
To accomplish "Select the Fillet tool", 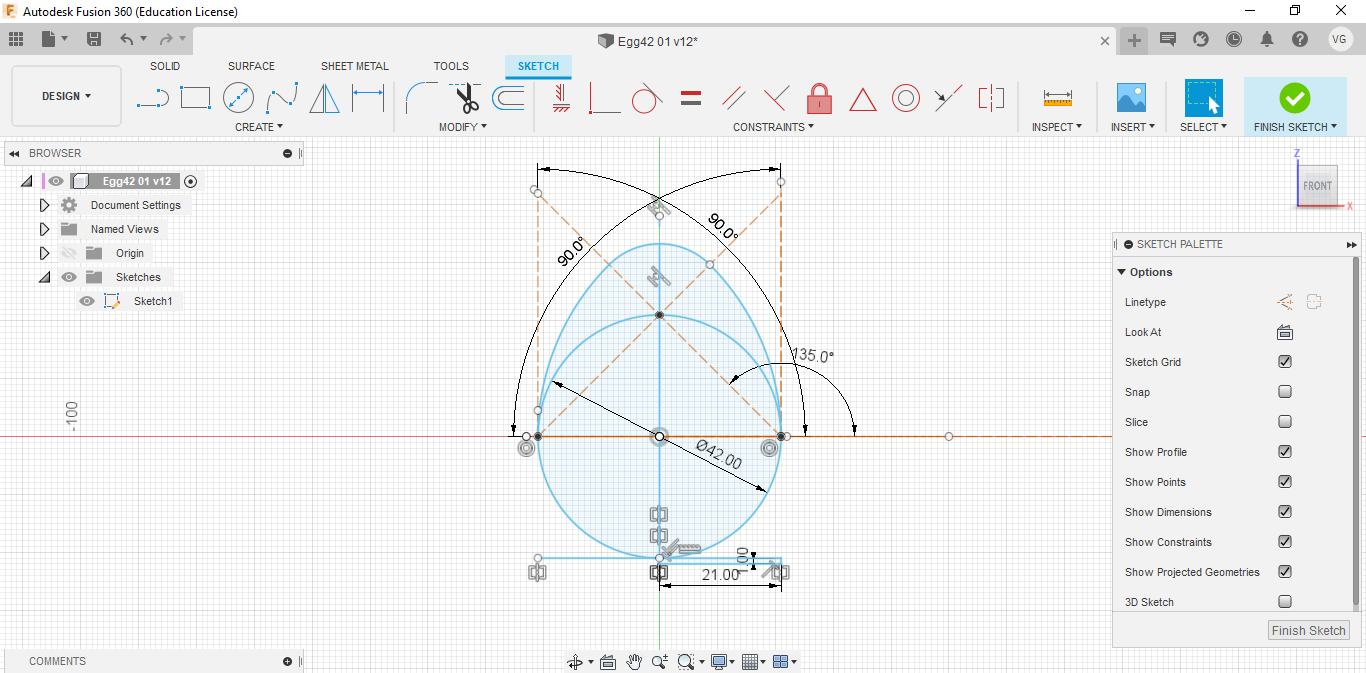I will 421,98.
